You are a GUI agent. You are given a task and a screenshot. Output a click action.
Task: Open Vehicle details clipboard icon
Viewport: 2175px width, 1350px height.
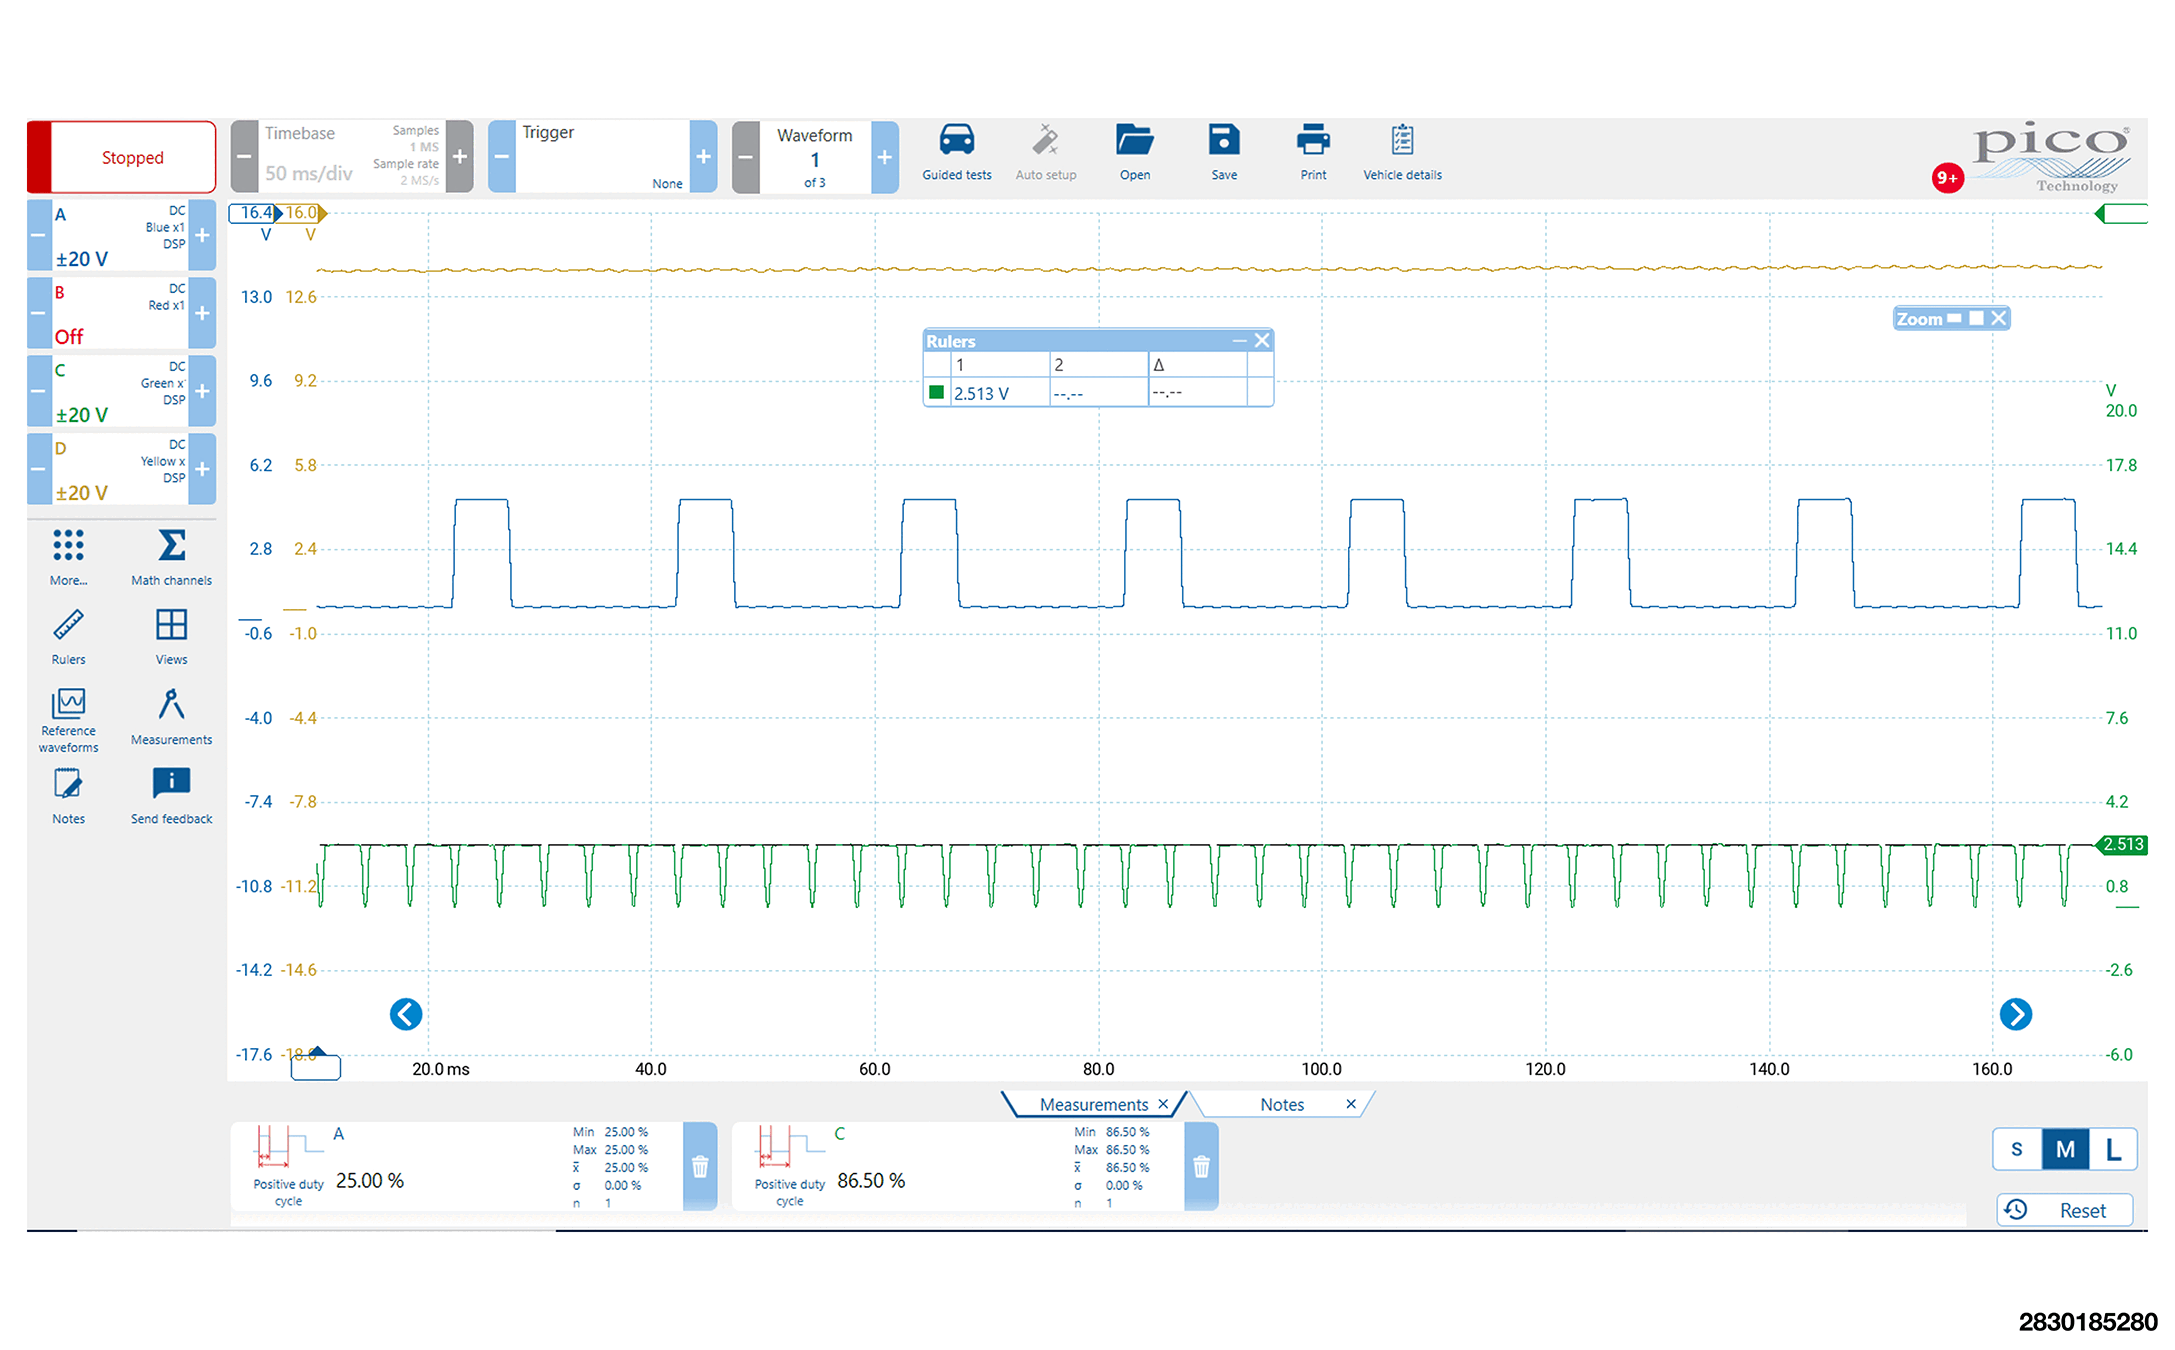[1402, 141]
